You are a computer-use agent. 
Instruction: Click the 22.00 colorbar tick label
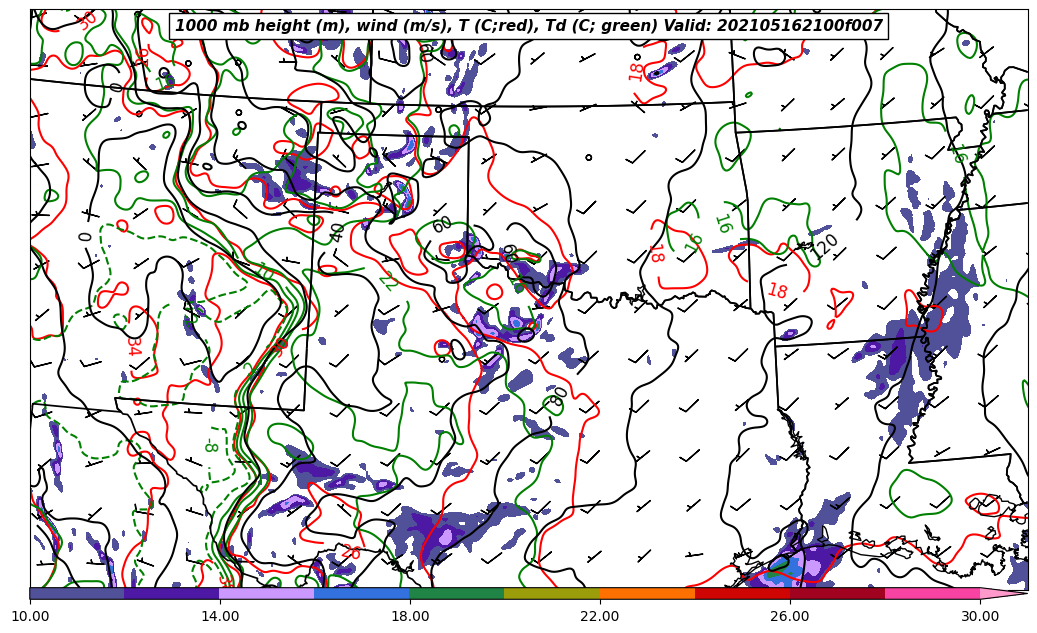(x=600, y=616)
